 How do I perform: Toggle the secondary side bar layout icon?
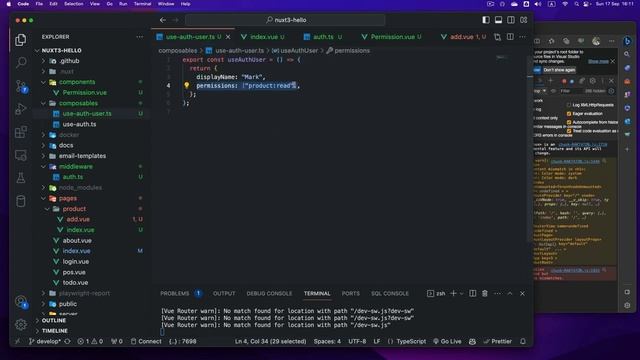click(511, 20)
